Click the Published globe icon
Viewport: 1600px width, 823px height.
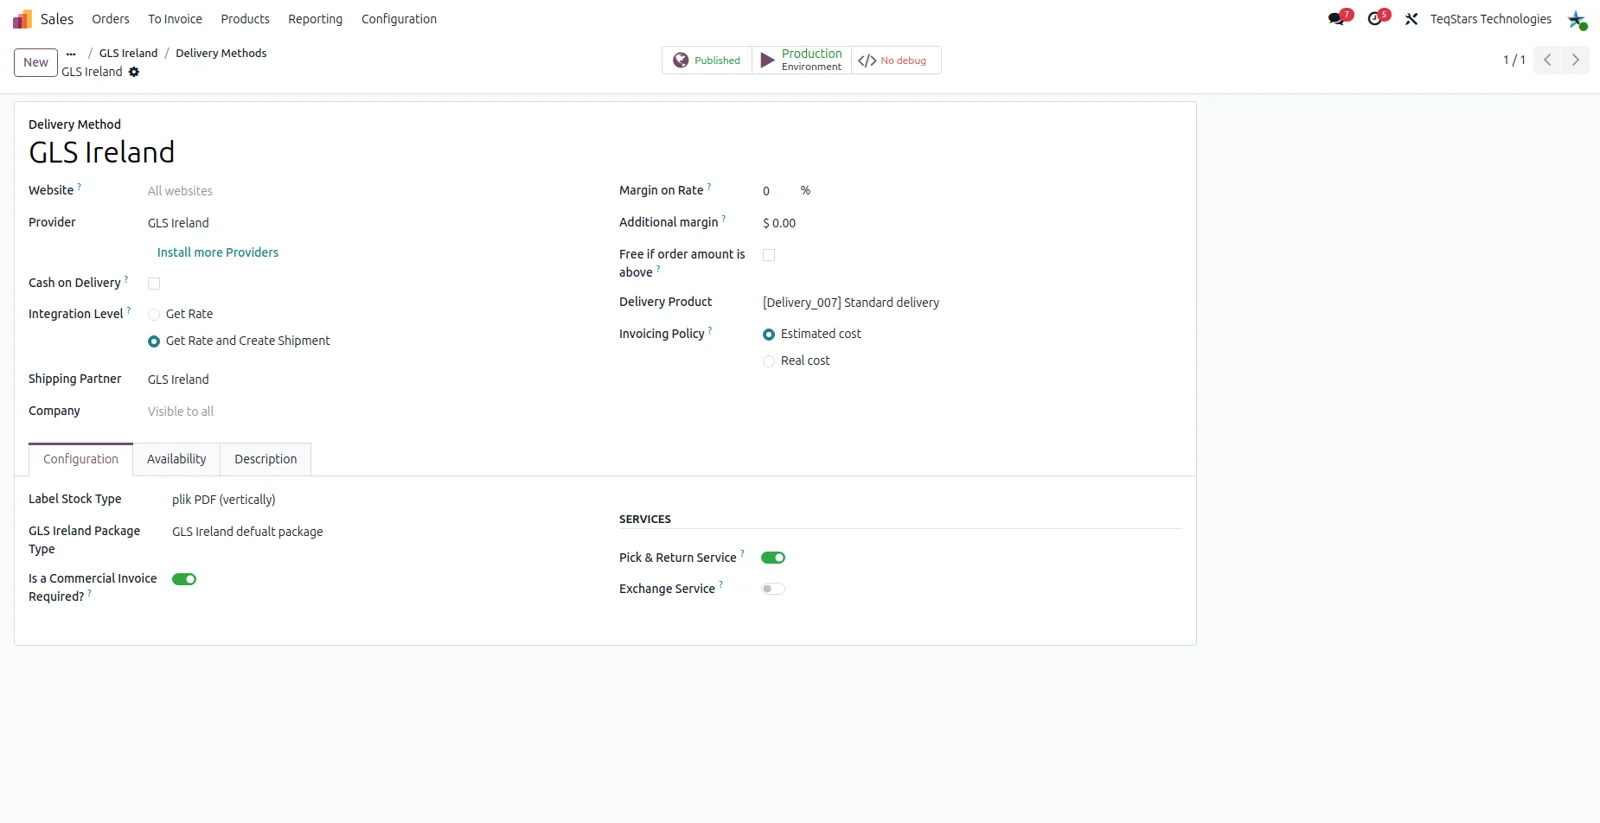681,60
